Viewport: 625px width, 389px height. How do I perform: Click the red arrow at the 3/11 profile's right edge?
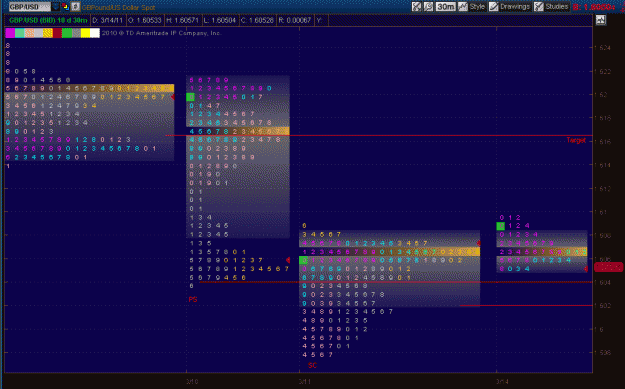pyautogui.click(x=478, y=243)
